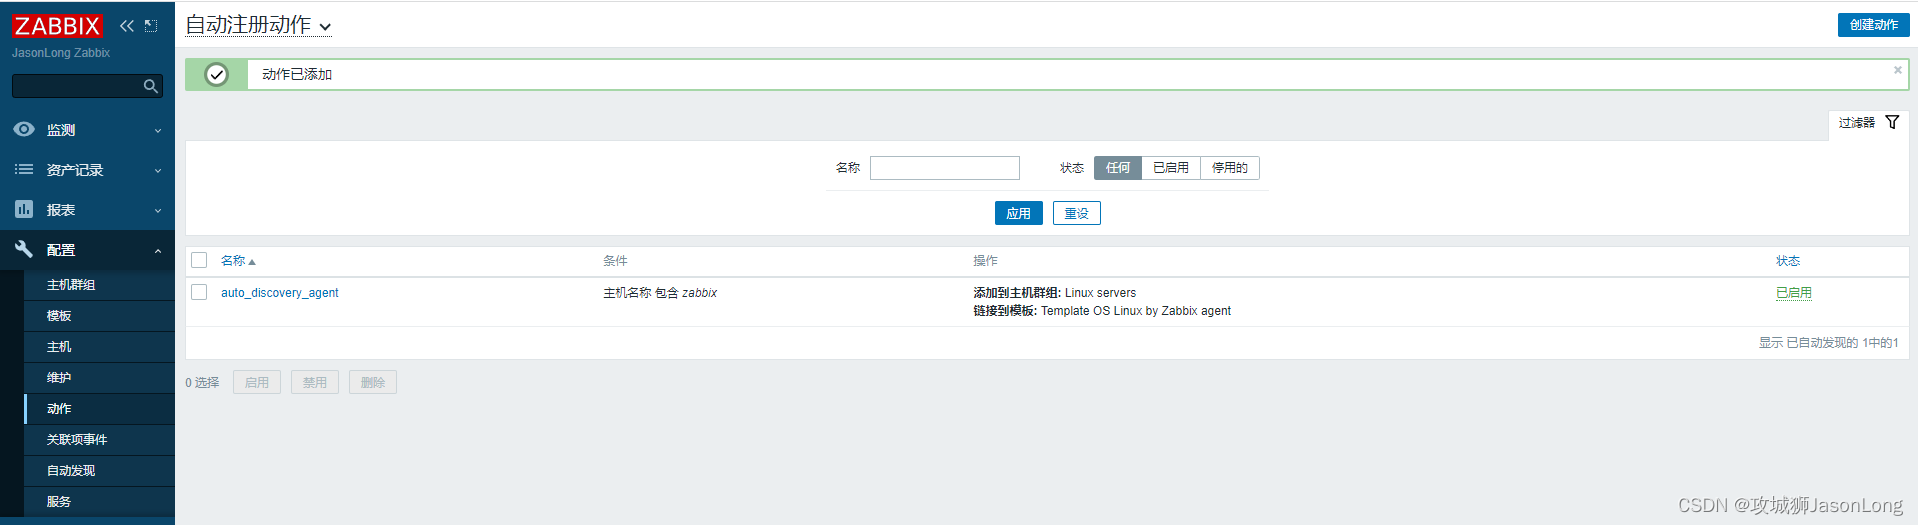Open 模板 in the sidebar
Image resolution: width=1918 pixels, height=525 pixels.
pyautogui.click(x=99, y=316)
